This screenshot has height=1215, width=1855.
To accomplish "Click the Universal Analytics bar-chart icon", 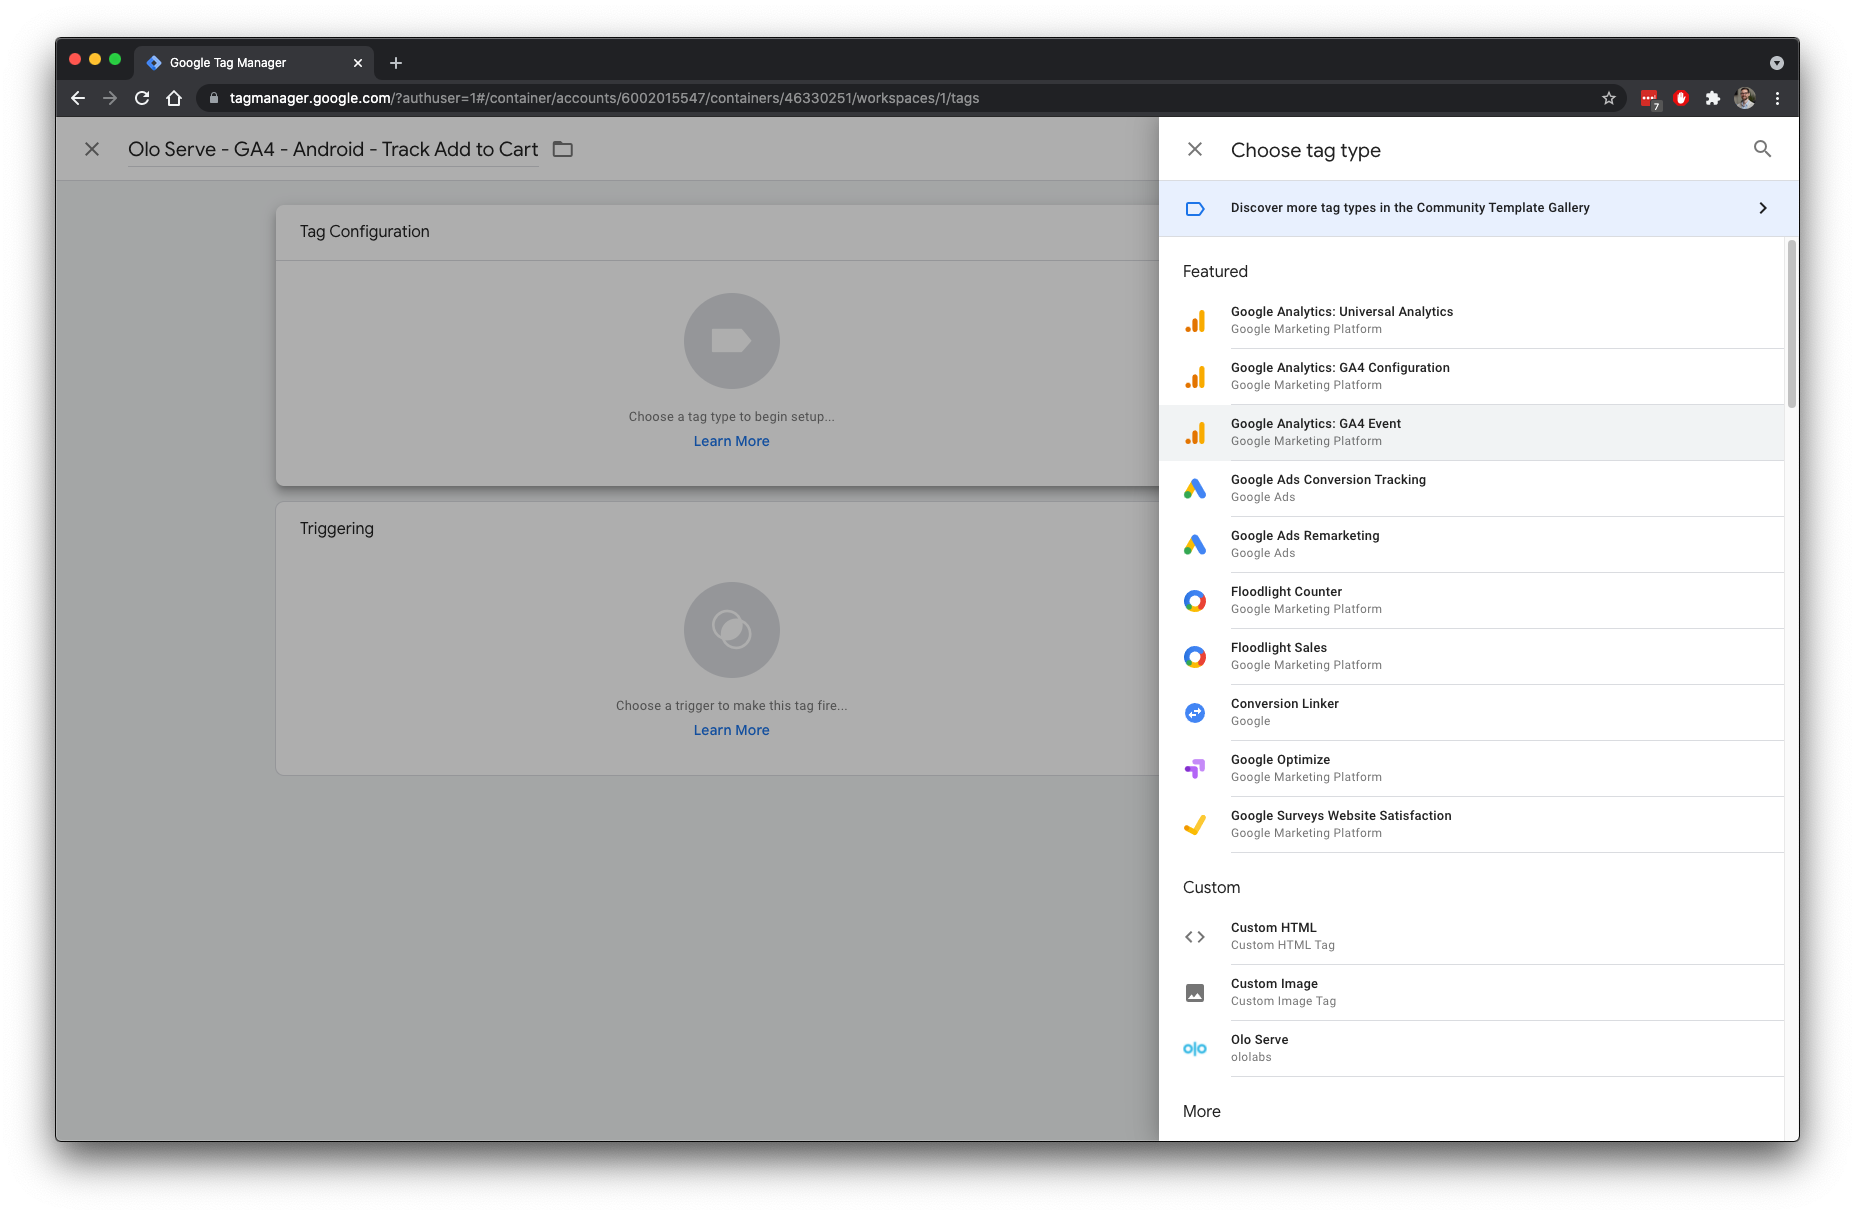I will [x=1195, y=321].
